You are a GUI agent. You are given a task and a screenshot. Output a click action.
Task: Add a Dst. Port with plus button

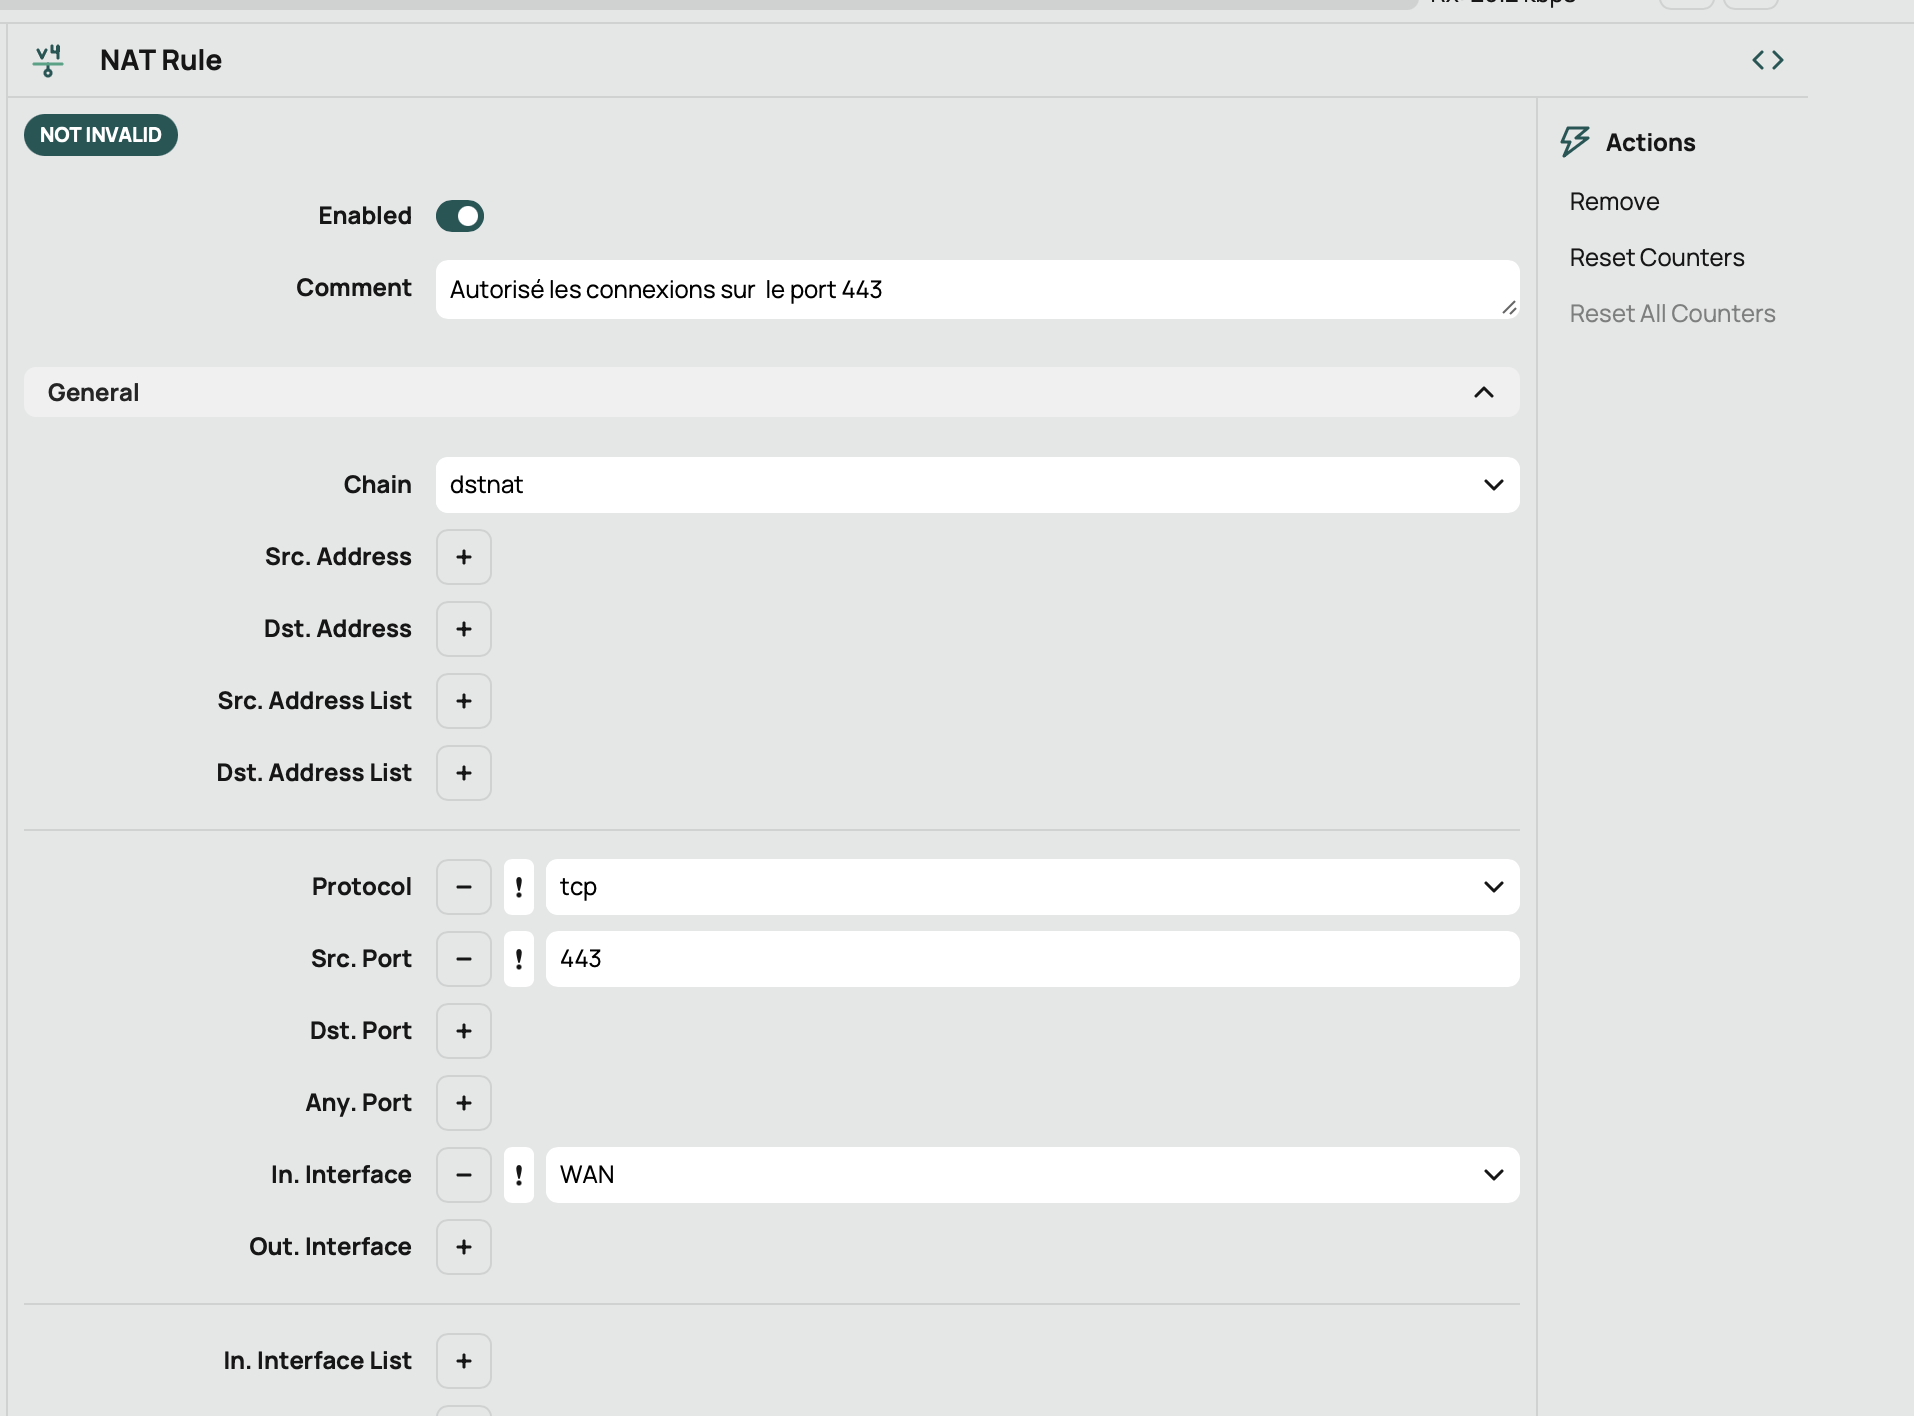tap(463, 1031)
